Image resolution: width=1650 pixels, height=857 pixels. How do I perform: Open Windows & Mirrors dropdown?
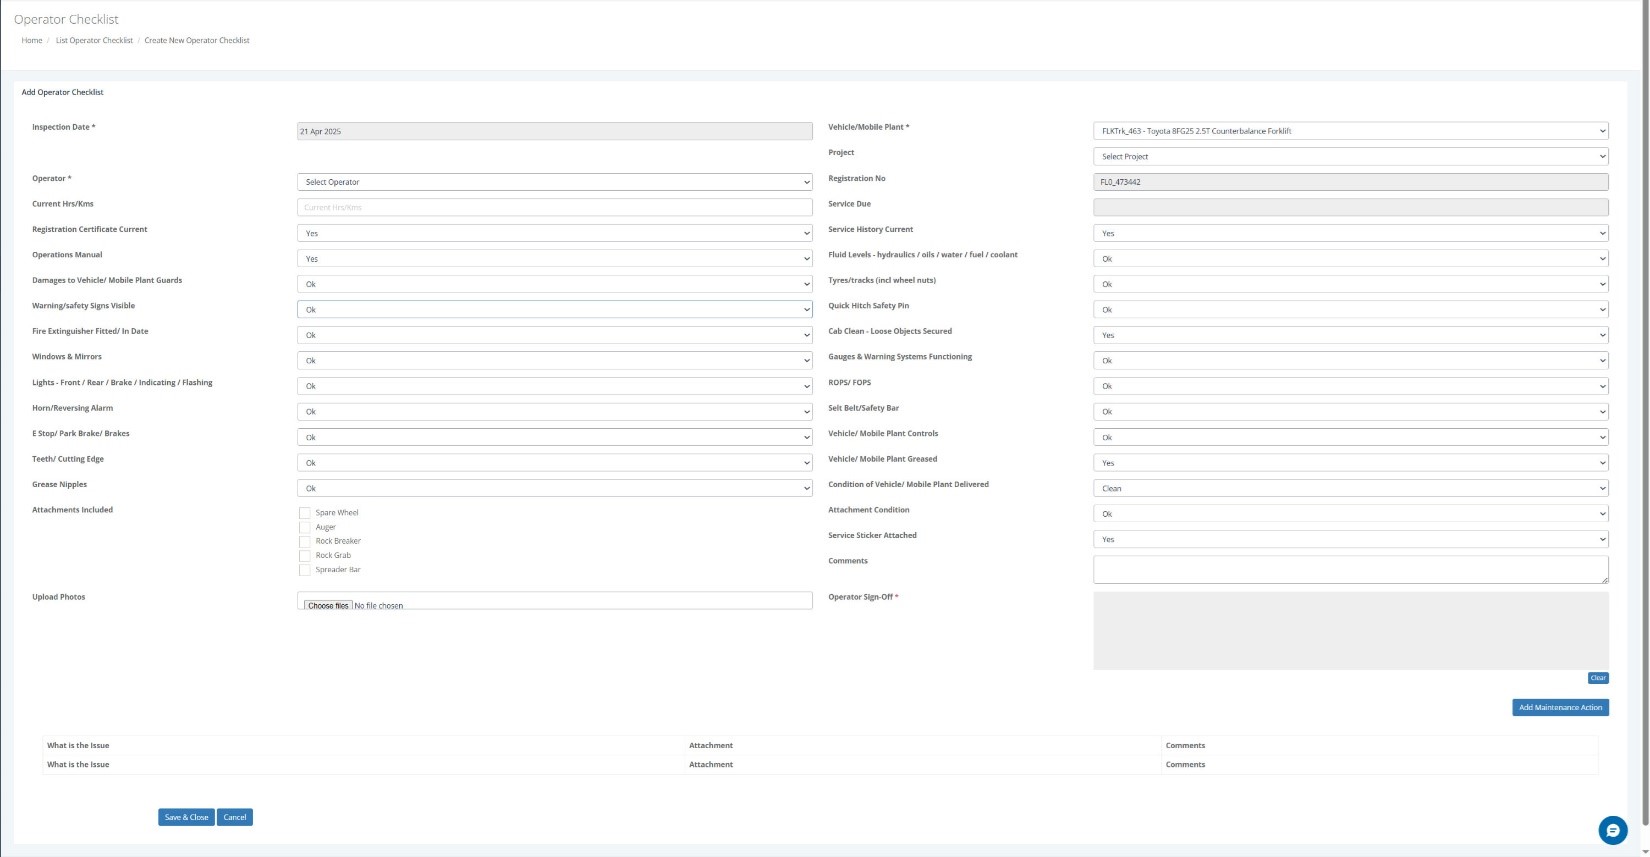pos(554,360)
